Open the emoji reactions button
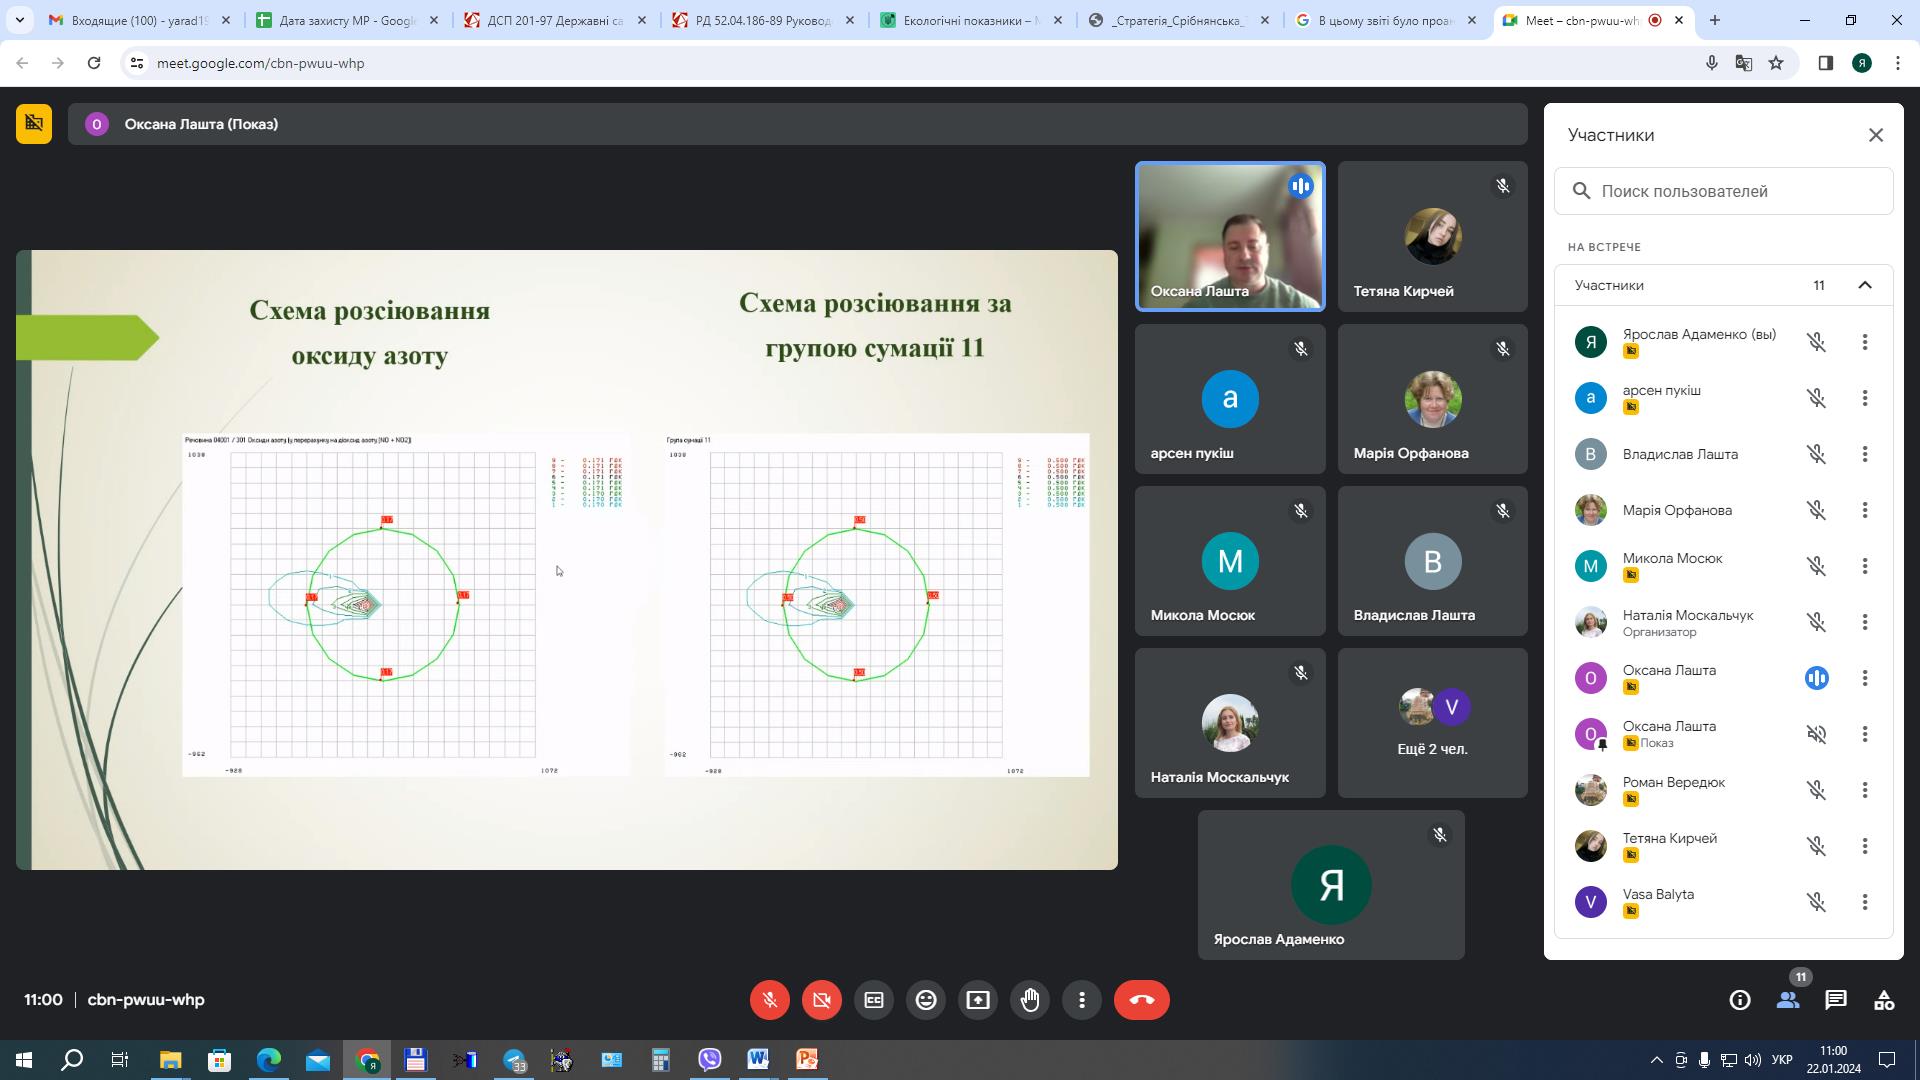The image size is (1920, 1080). (x=926, y=1000)
